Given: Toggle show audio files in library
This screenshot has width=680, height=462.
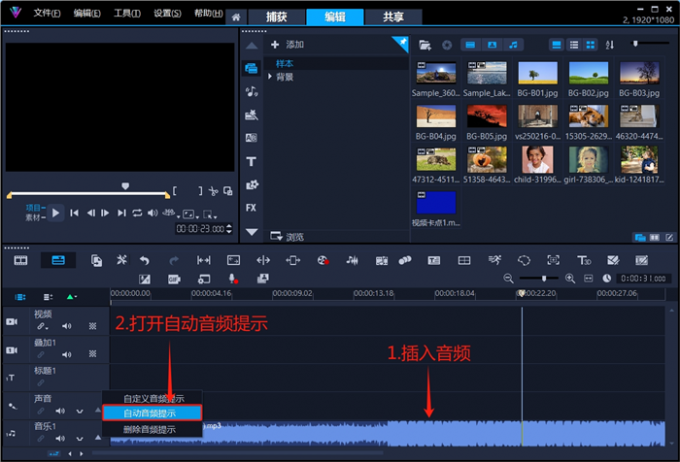Looking at the screenshot, I should pyautogui.click(x=514, y=45).
